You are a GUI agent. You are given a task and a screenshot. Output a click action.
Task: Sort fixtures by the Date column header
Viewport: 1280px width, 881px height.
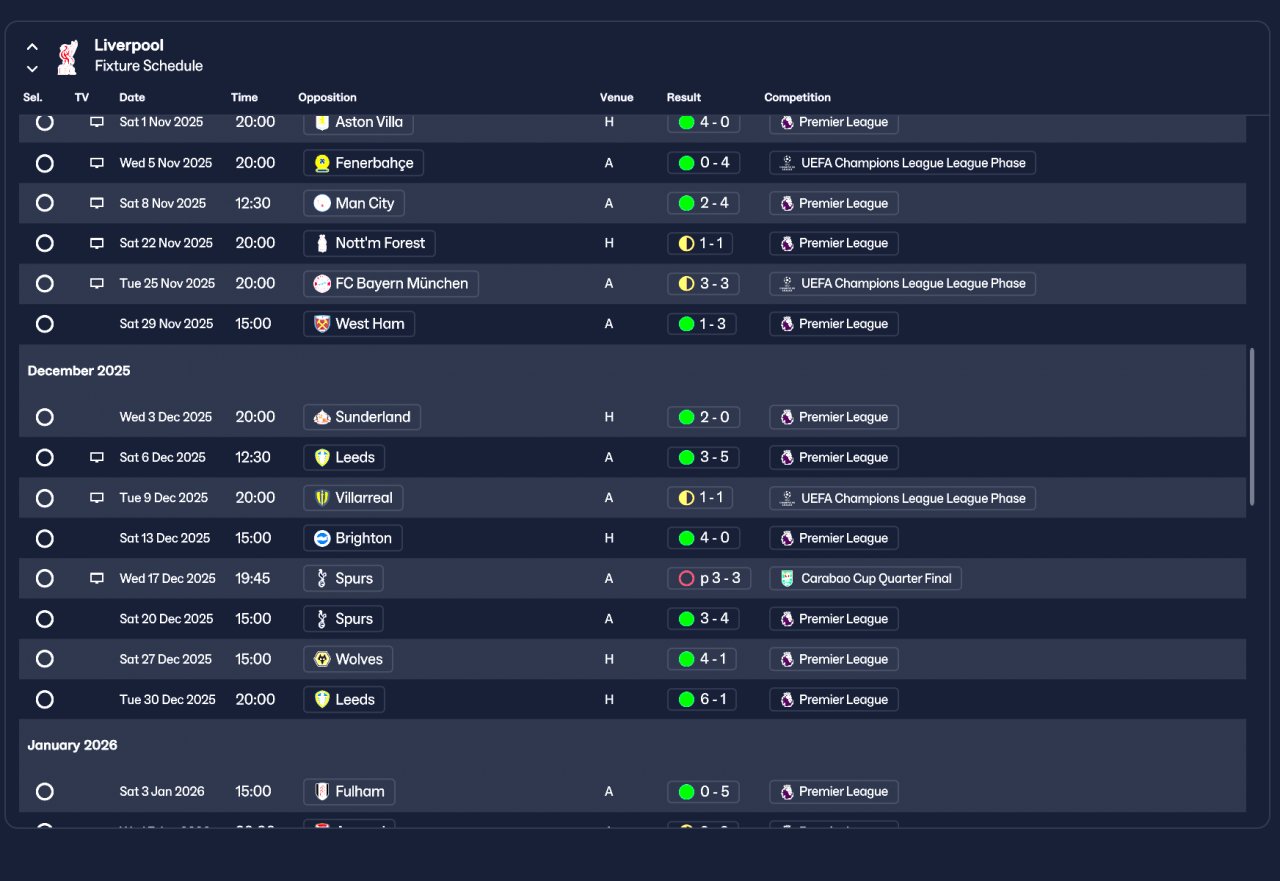132,97
